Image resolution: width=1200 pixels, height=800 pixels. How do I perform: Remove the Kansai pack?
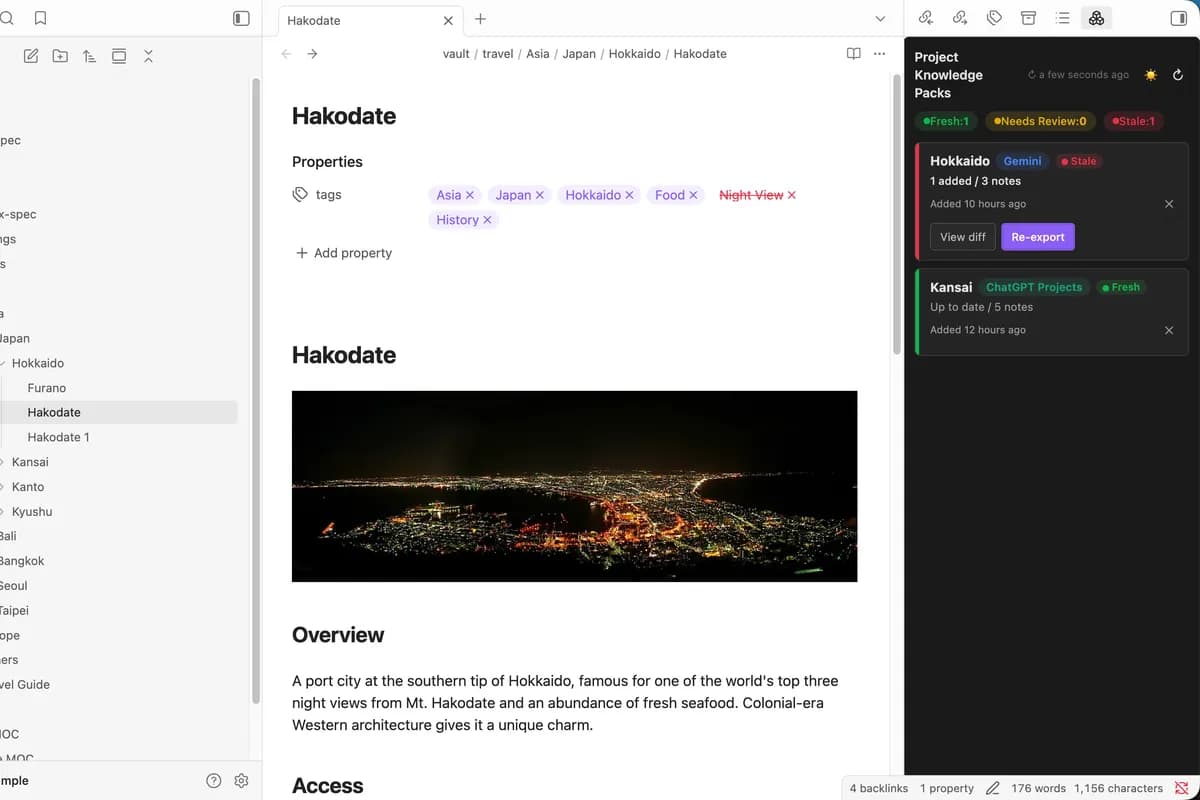click(1169, 330)
